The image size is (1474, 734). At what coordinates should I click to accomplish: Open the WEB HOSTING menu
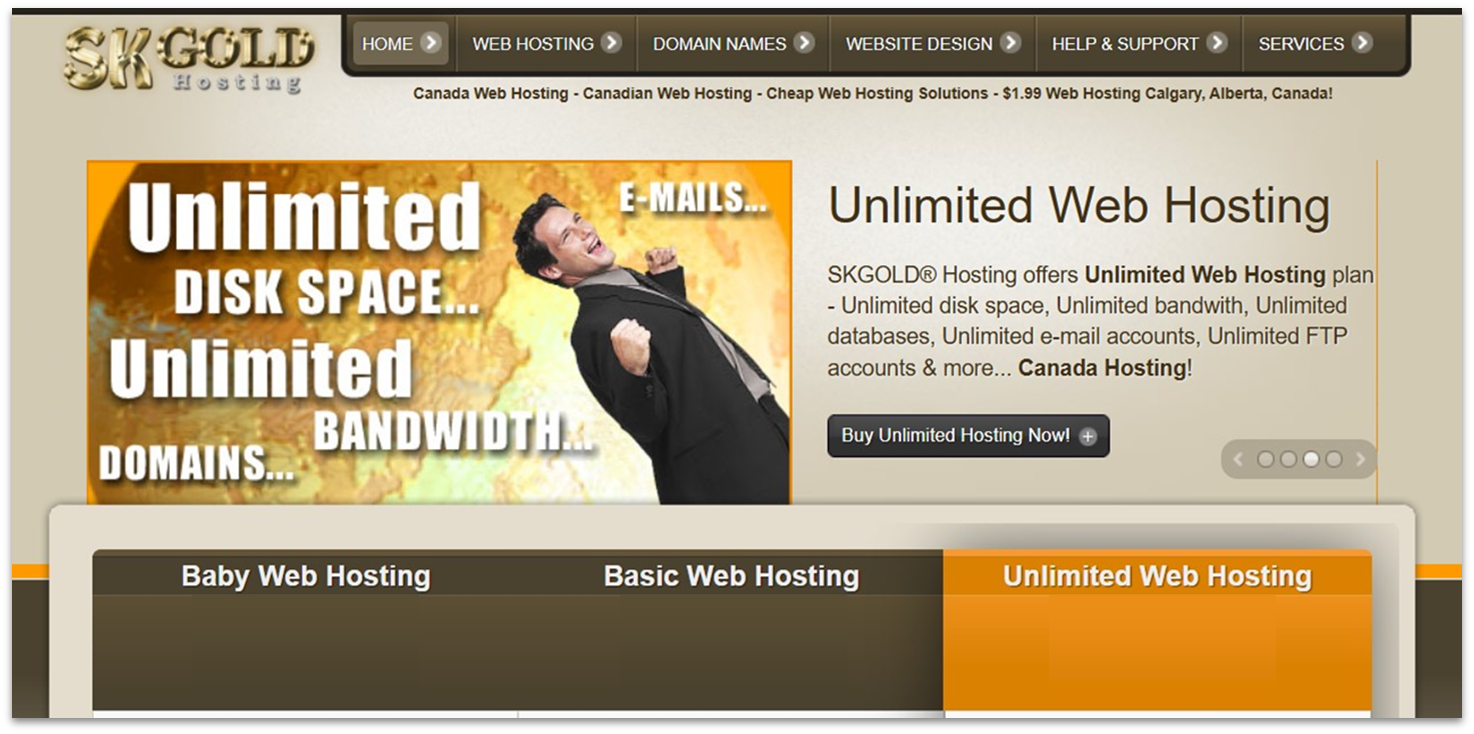pyautogui.click(x=546, y=43)
